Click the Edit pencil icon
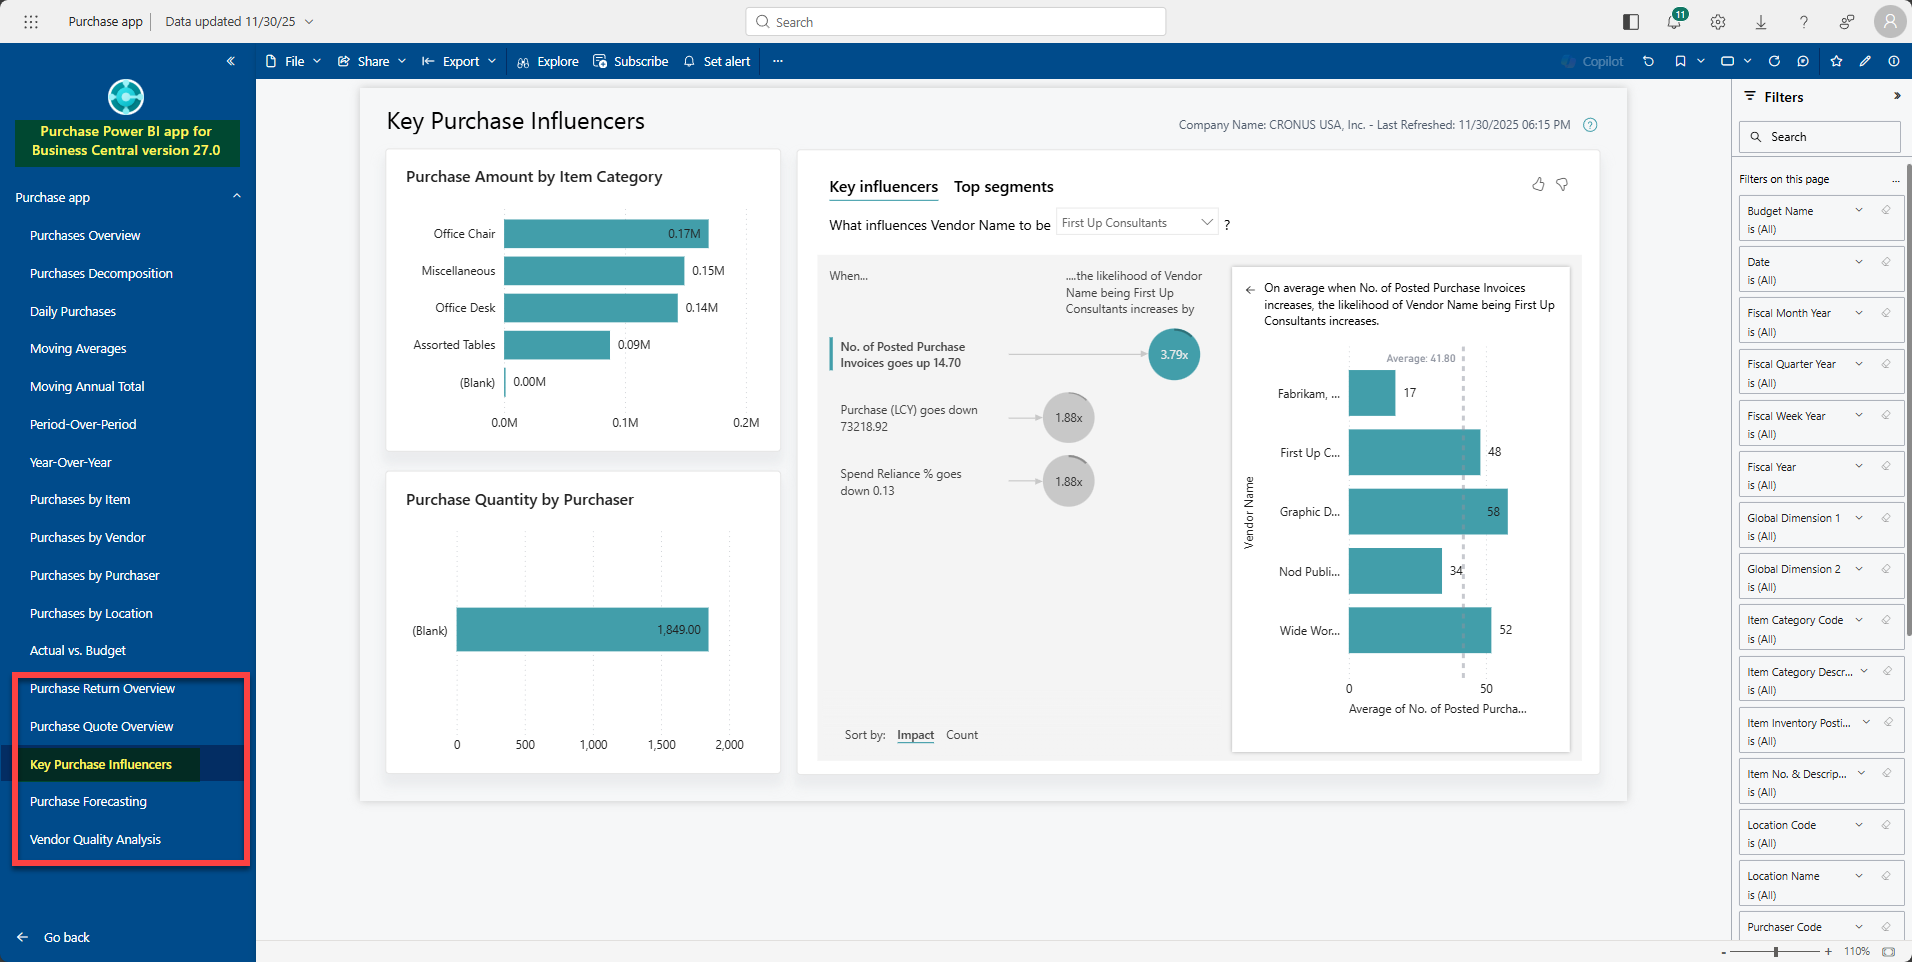The width and height of the screenshot is (1912, 962). (1865, 62)
